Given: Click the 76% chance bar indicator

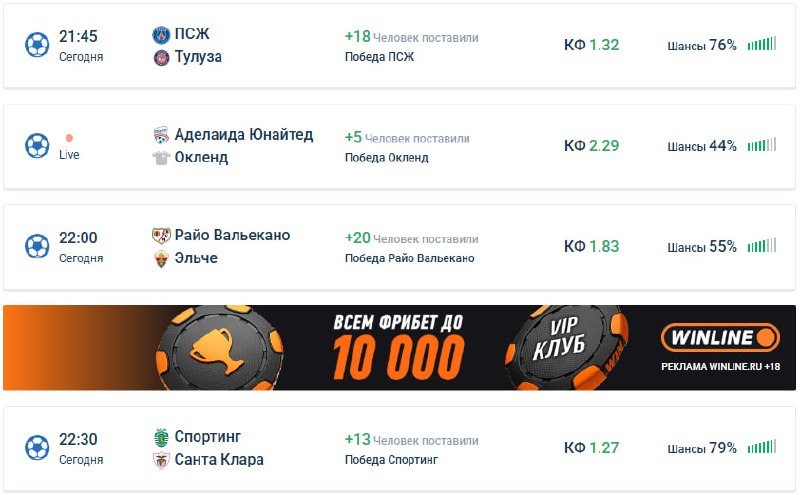Looking at the screenshot, I should coord(761,45).
